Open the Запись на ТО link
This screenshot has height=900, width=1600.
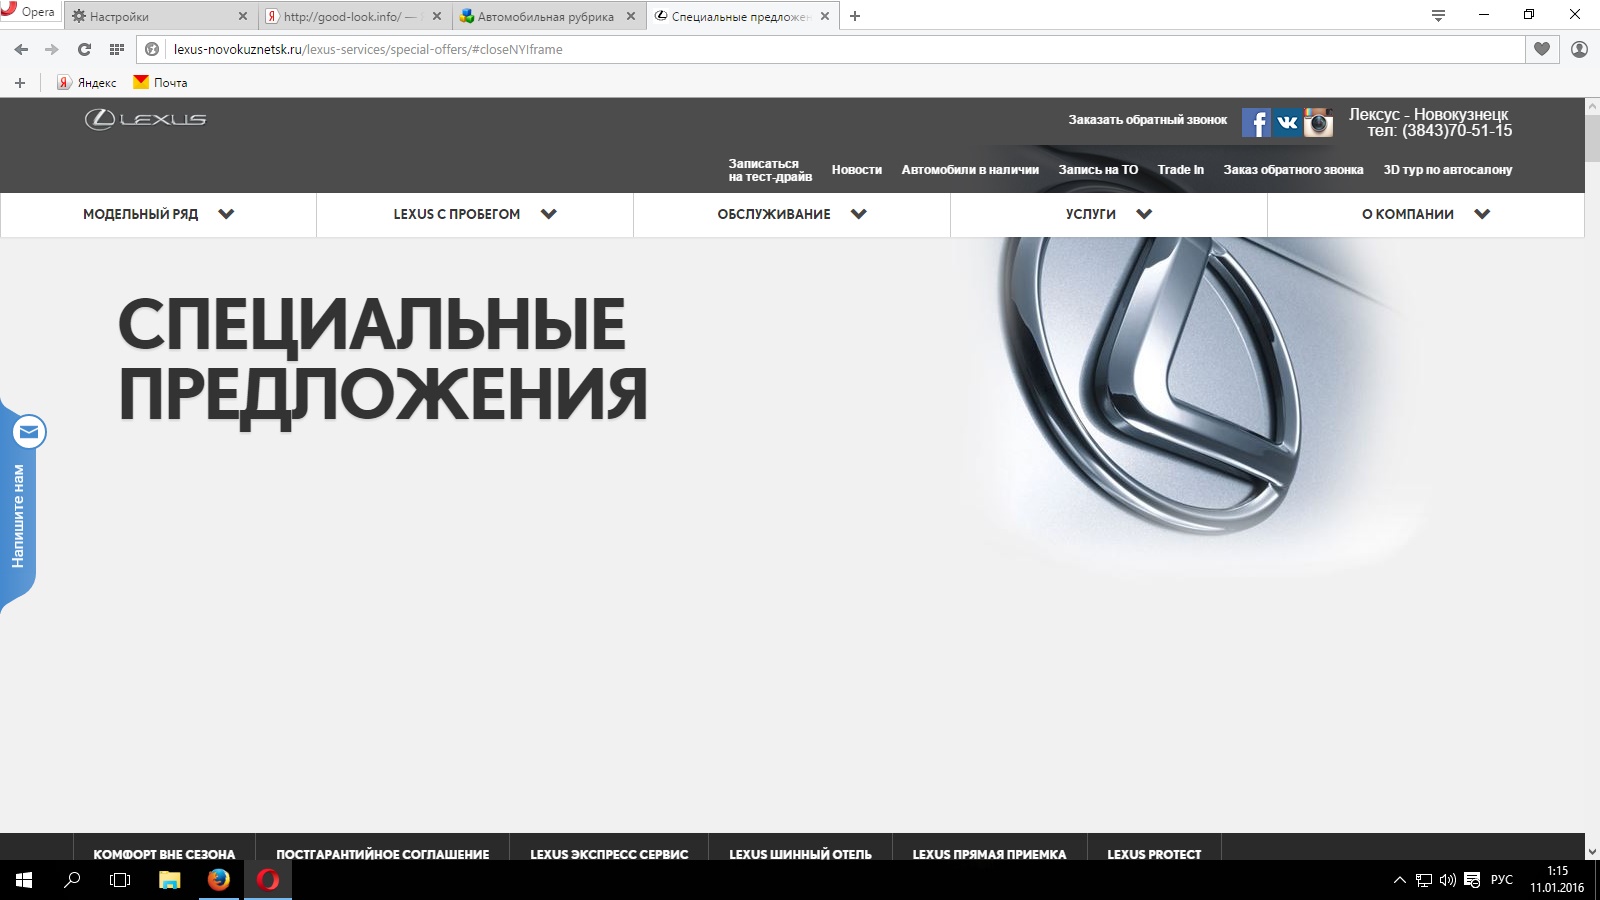1098,170
